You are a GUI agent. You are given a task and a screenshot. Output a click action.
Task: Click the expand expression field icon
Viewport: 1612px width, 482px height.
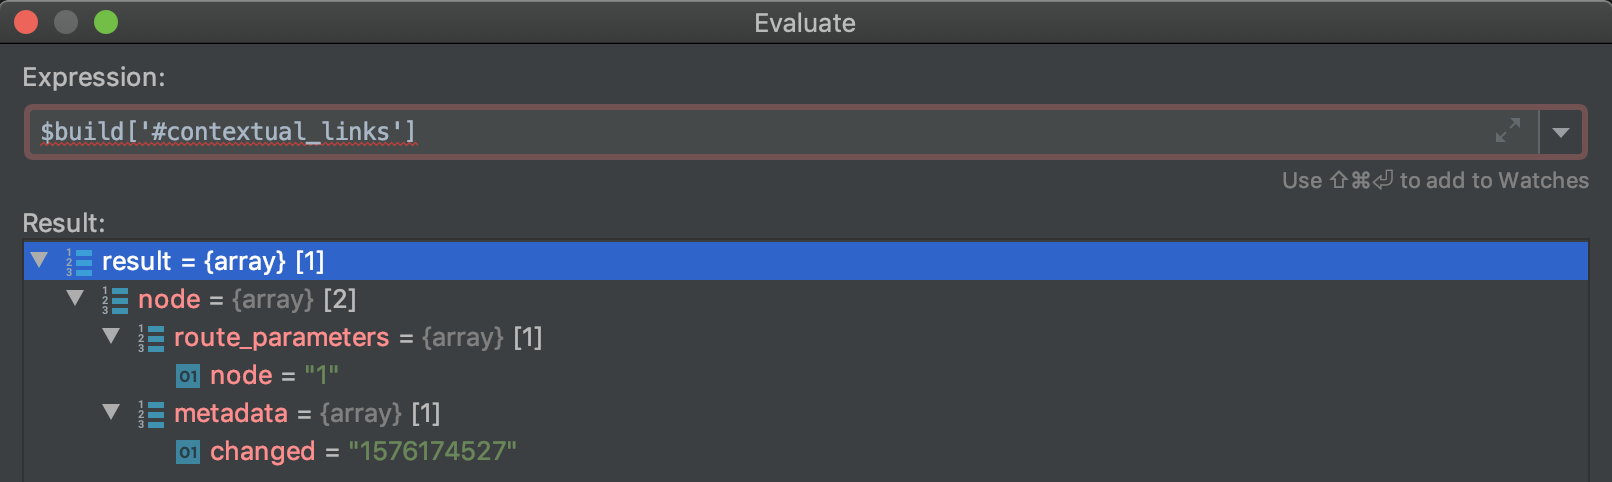pyautogui.click(x=1508, y=130)
